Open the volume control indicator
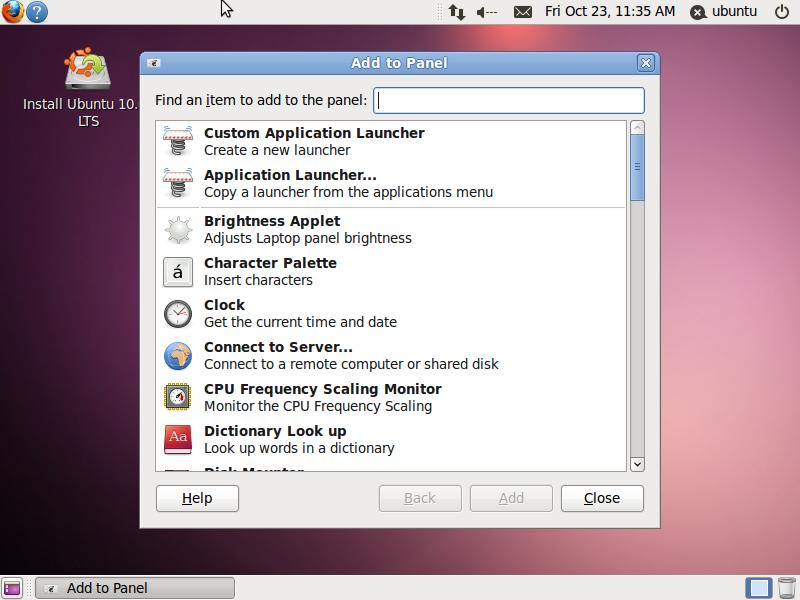The width and height of the screenshot is (800, 600). pyautogui.click(x=487, y=12)
